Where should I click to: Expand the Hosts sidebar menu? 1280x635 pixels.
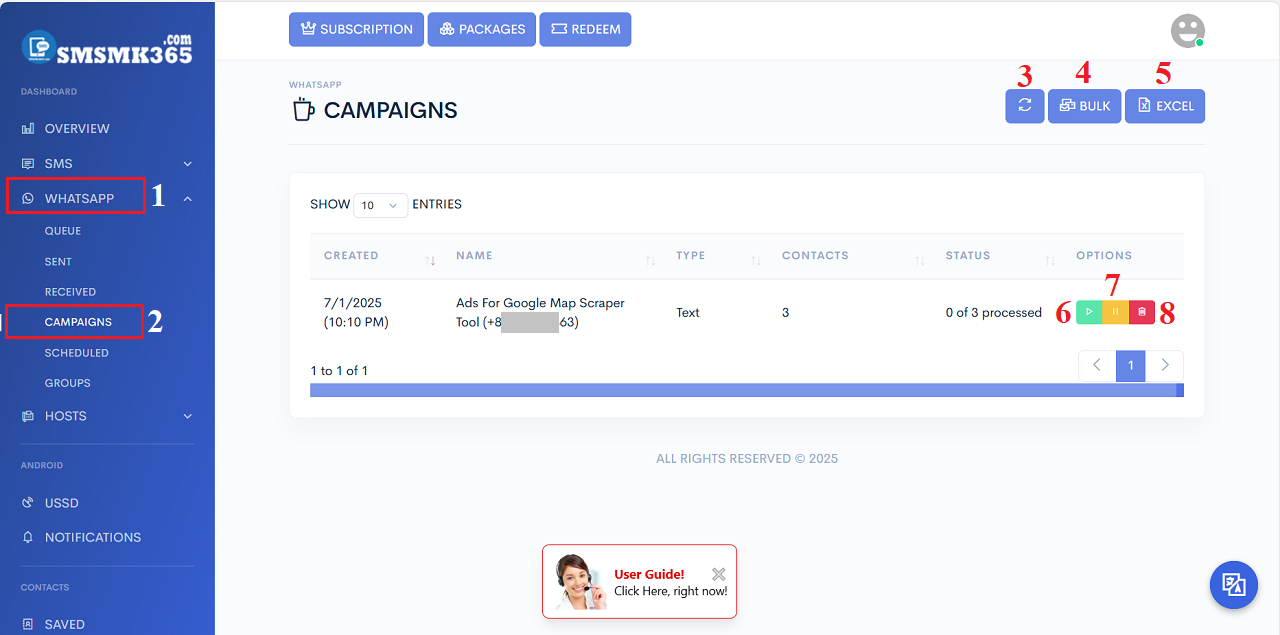pos(107,416)
